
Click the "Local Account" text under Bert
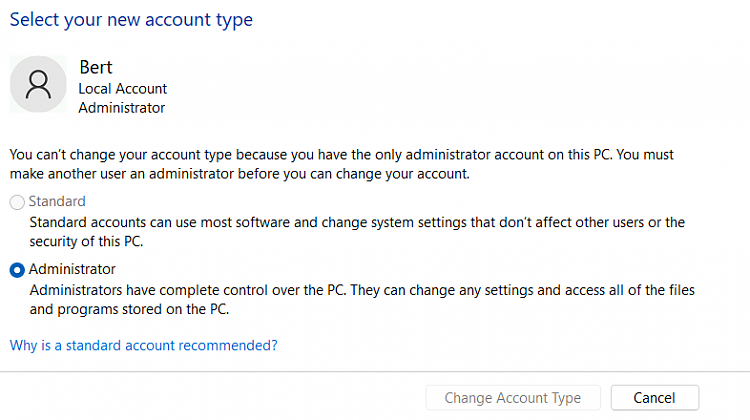coord(122,89)
